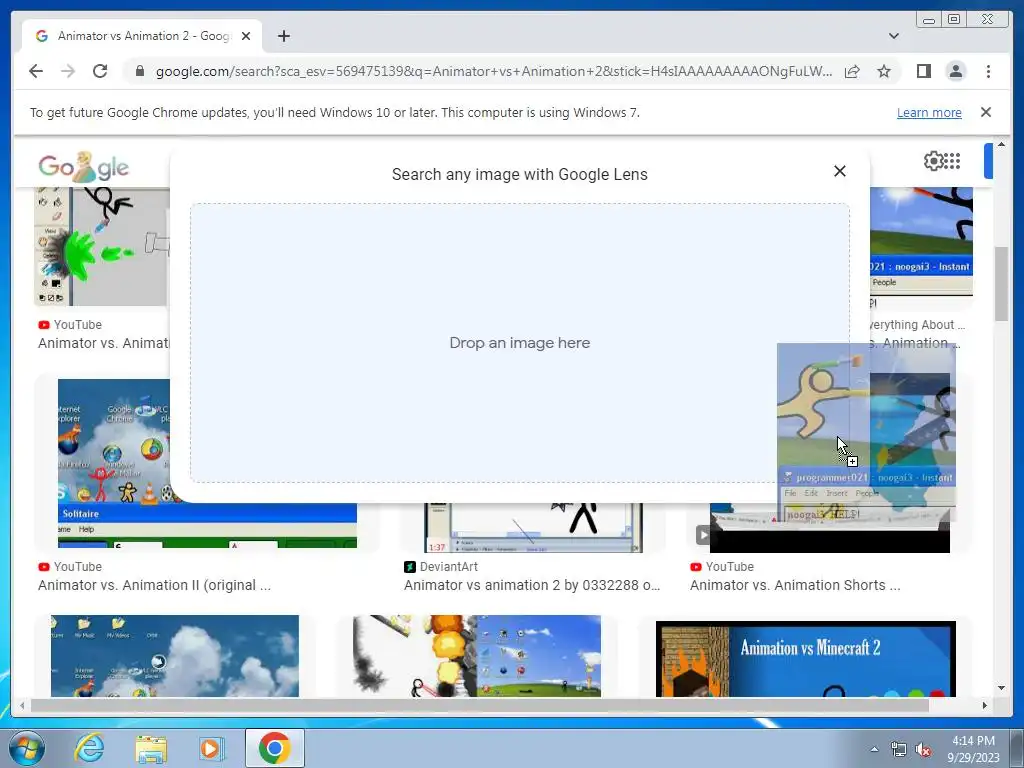Go back to the previous page
The height and width of the screenshot is (768, 1024).
pyautogui.click(x=36, y=71)
